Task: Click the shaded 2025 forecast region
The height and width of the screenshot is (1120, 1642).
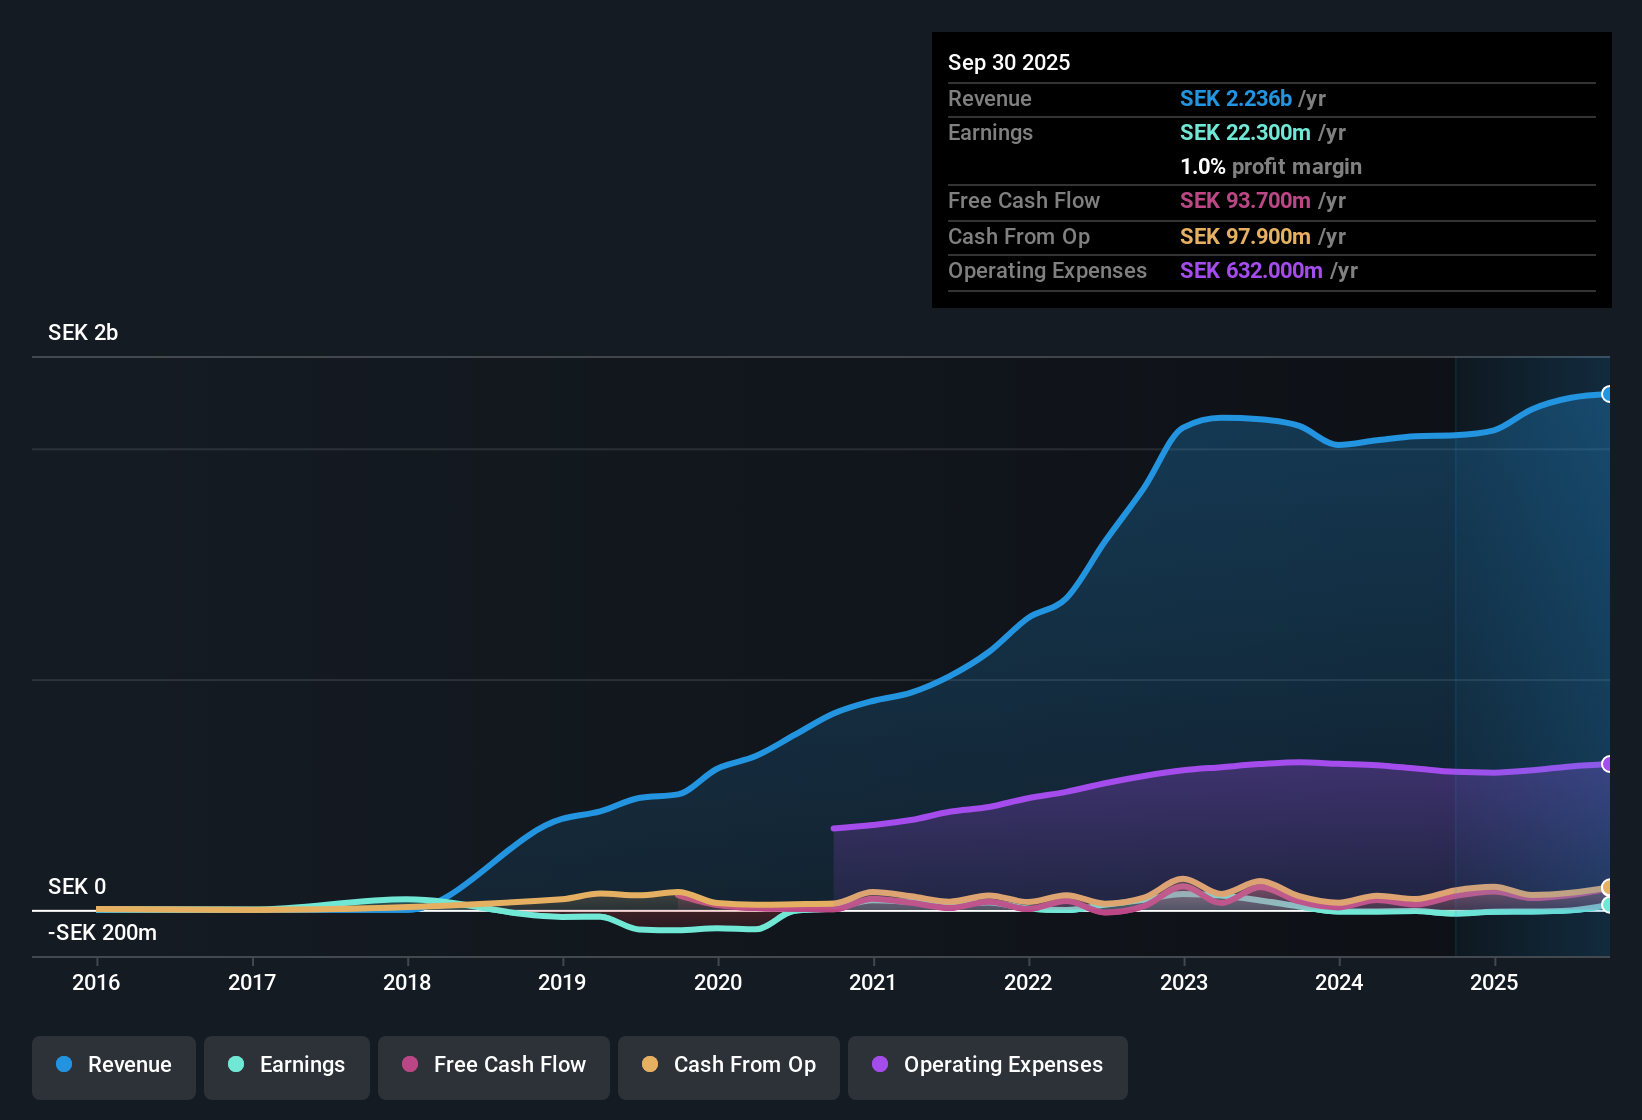Action: point(1530,650)
